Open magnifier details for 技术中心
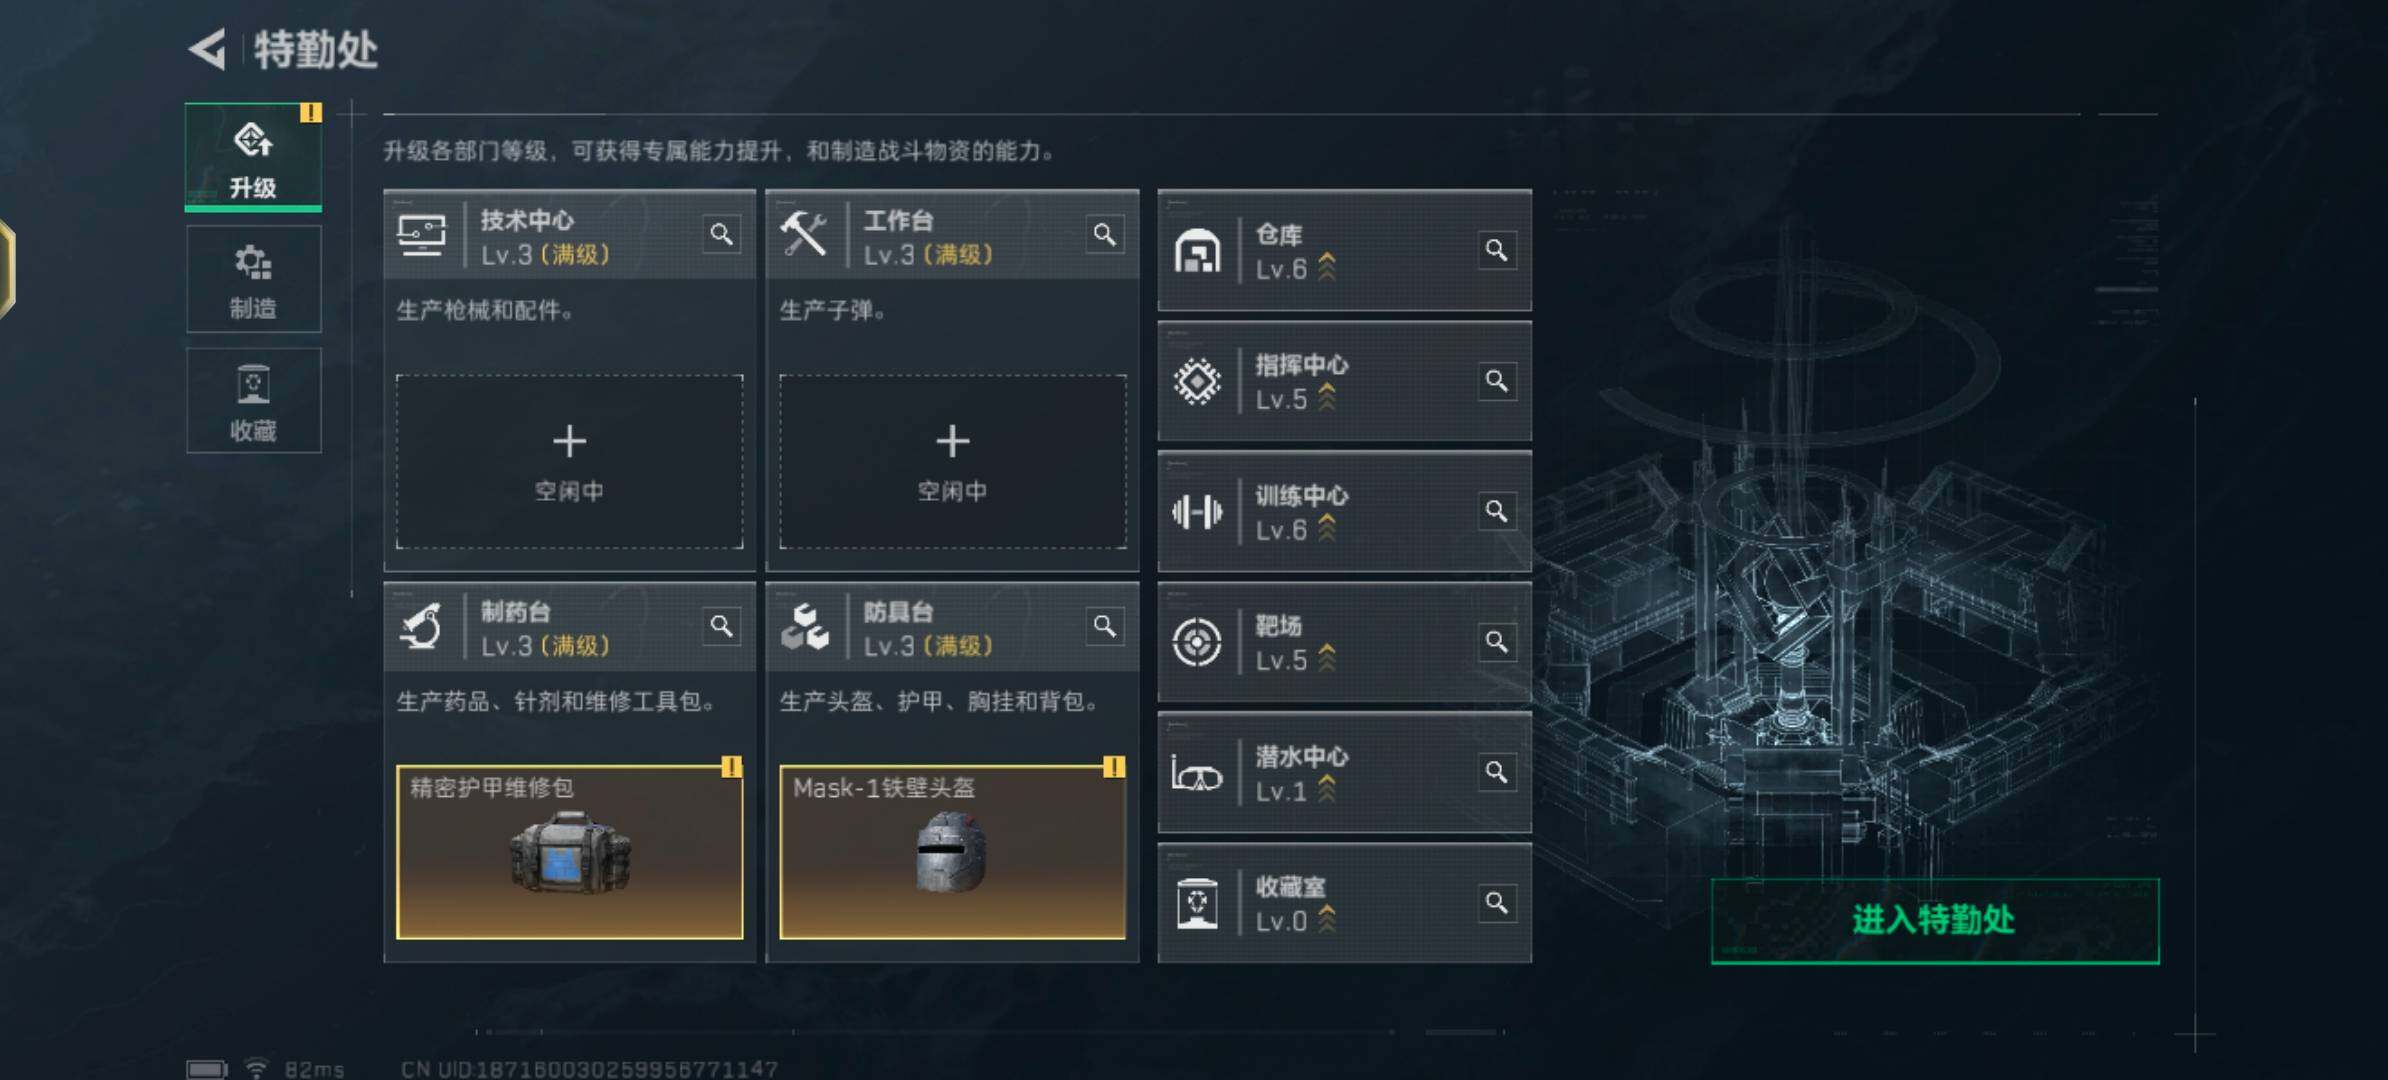This screenshot has height=1080, width=2388. (721, 235)
